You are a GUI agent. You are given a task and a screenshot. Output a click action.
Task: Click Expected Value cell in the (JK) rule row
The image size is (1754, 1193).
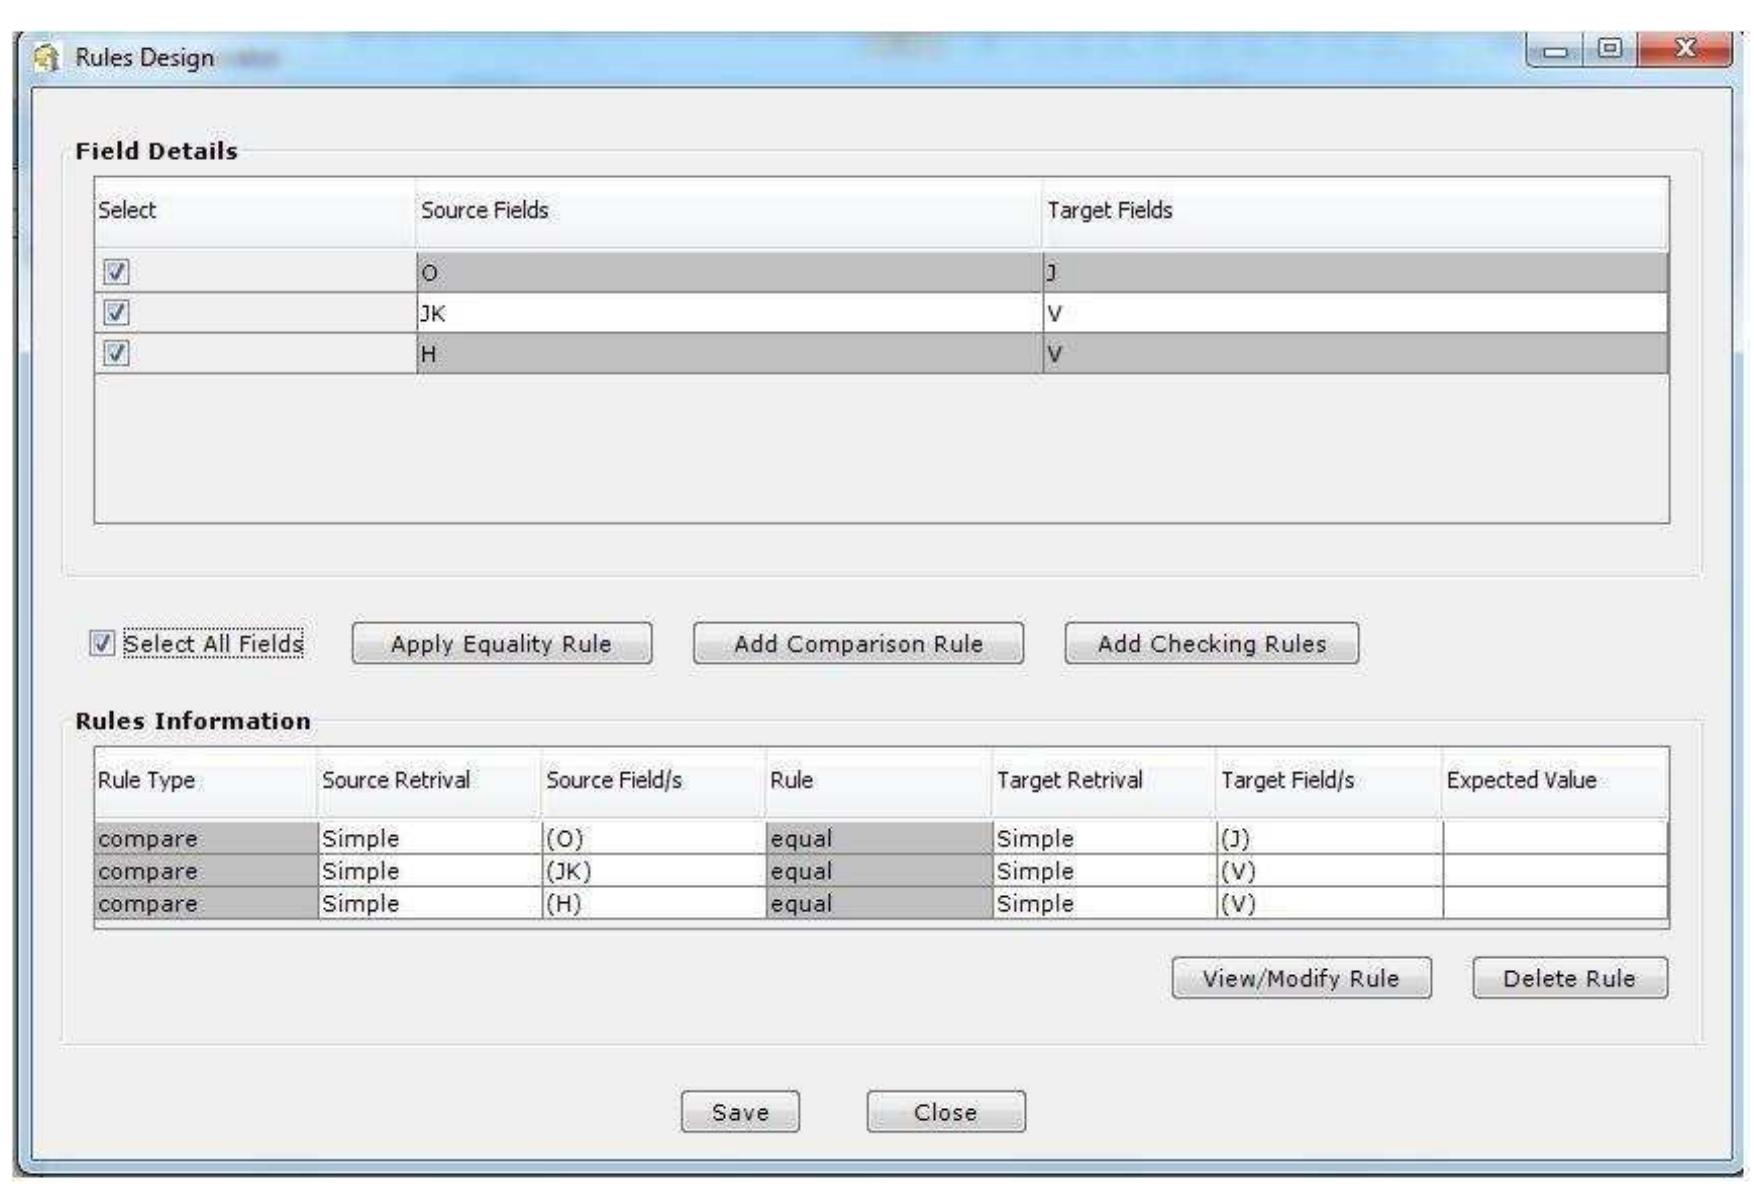tap(1555, 871)
